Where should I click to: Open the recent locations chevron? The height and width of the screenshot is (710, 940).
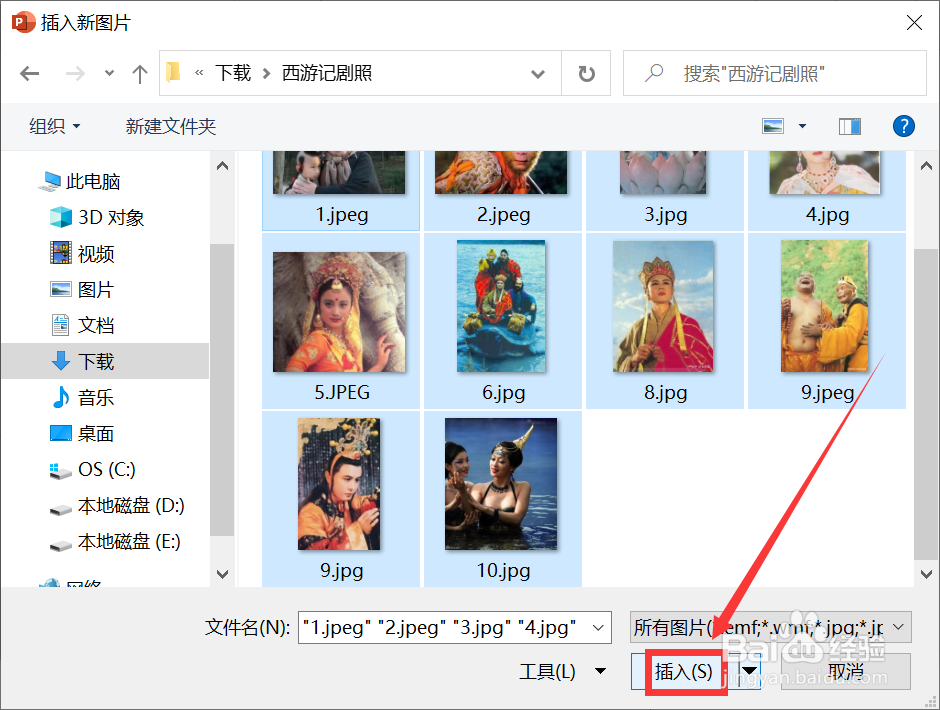coord(109,74)
